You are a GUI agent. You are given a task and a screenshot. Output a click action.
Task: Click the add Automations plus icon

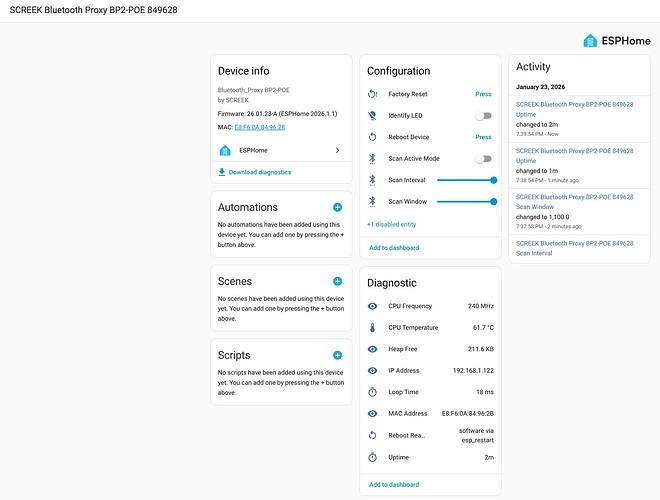[x=337, y=207]
